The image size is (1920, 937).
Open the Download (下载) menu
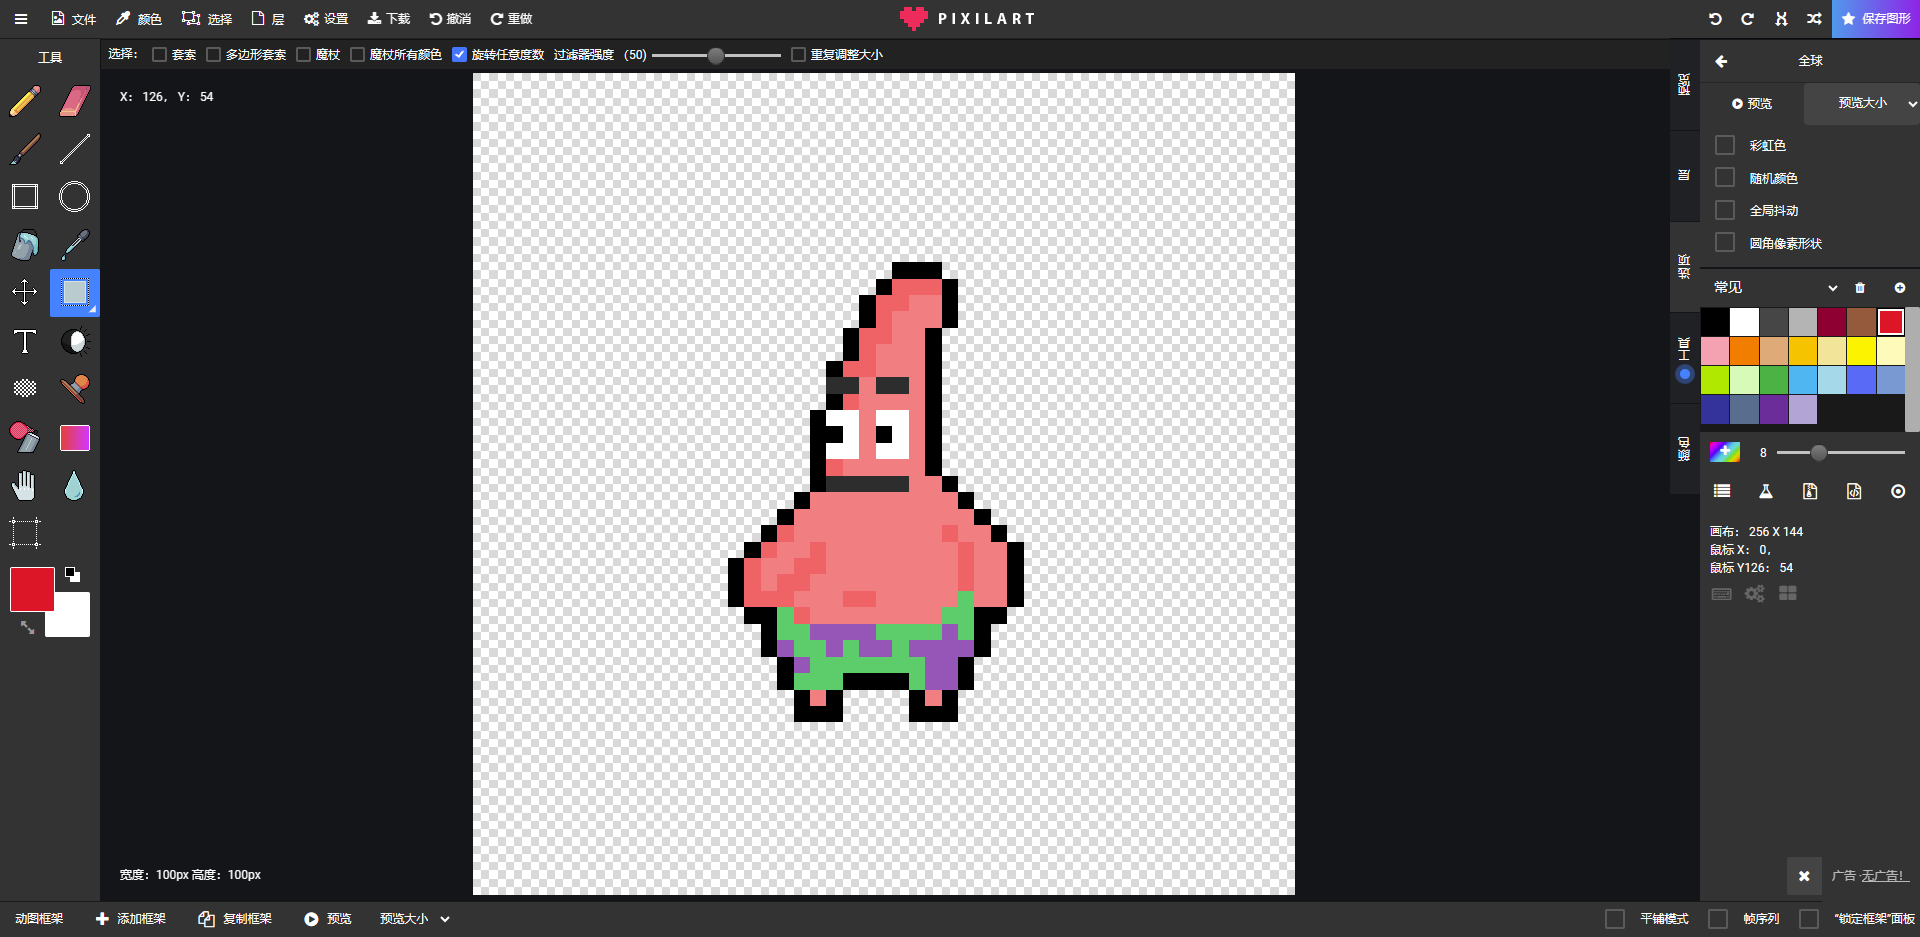point(389,19)
